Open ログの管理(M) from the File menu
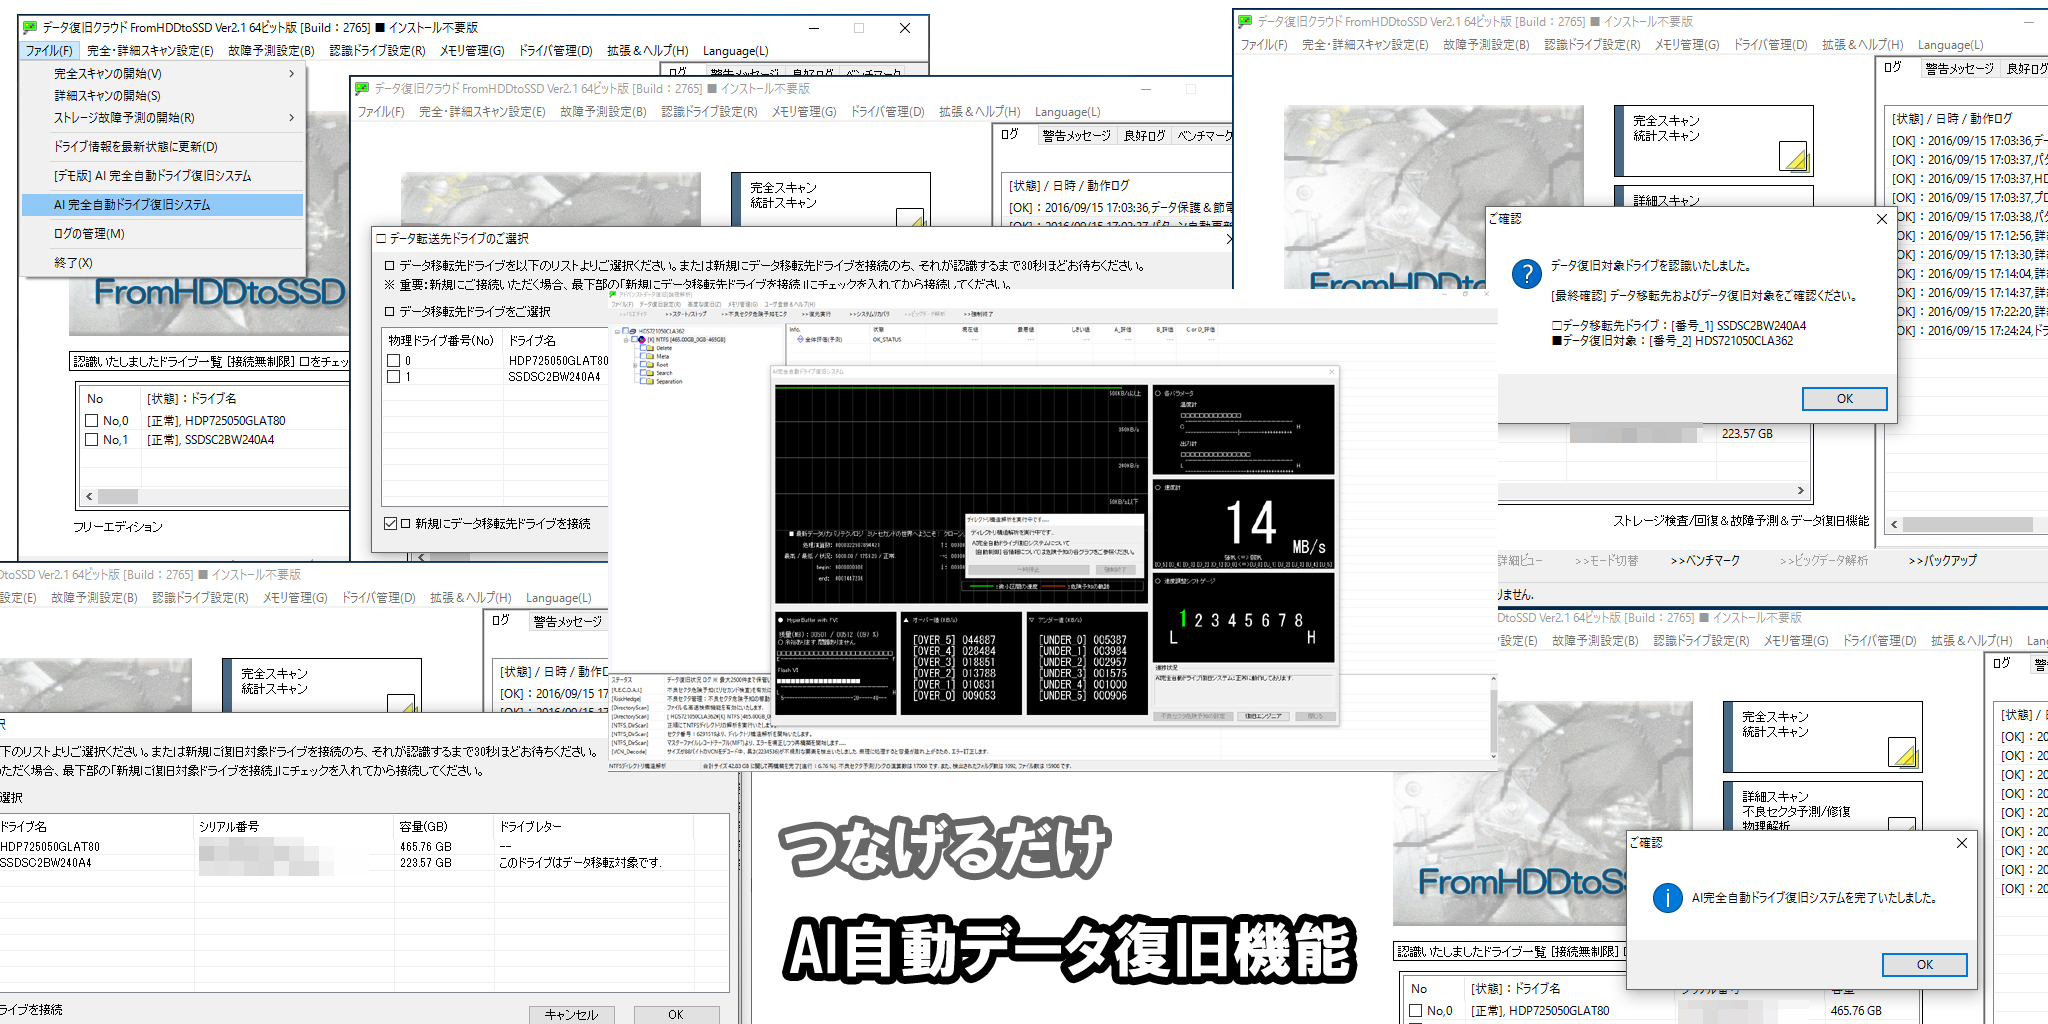This screenshot has height=1024, width=2048. [163, 234]
